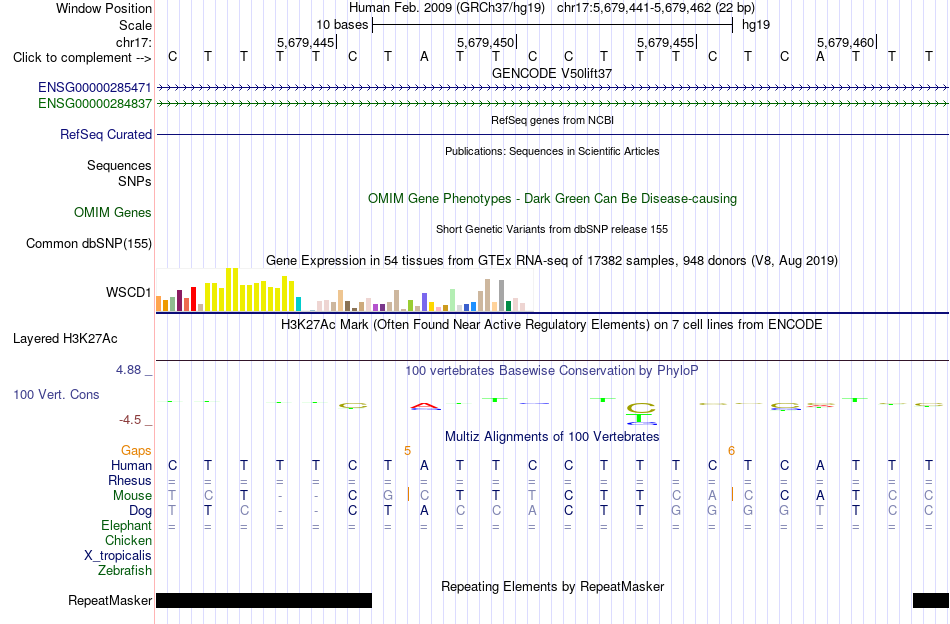Click the PhyloP 4.88 upper scale value

(128, 370)
